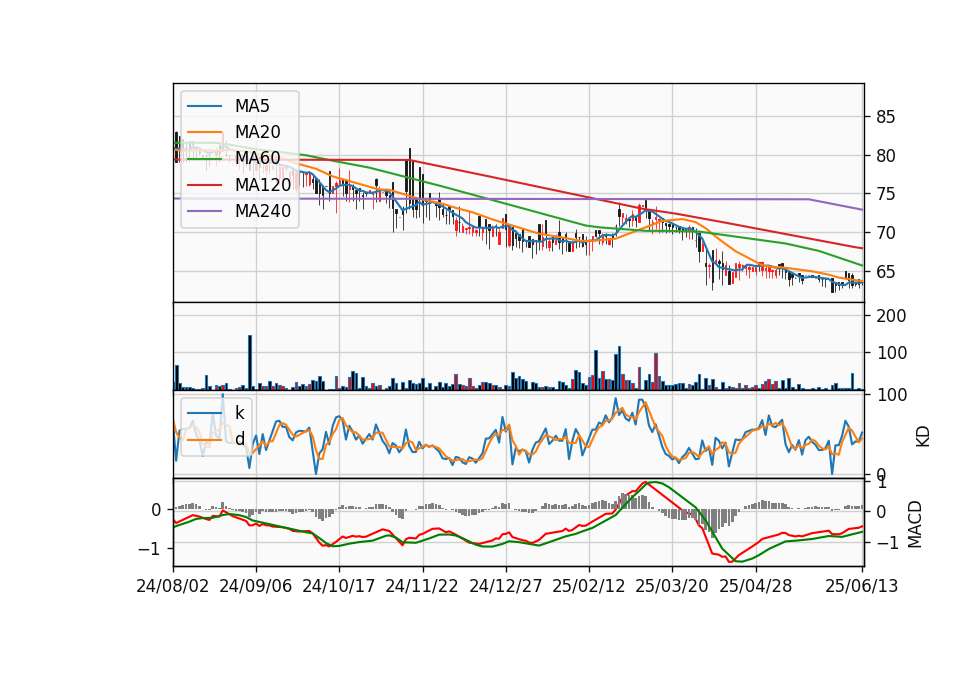
Task: Click the 0 tick on left MACD axis
Action: pos(156,510)
